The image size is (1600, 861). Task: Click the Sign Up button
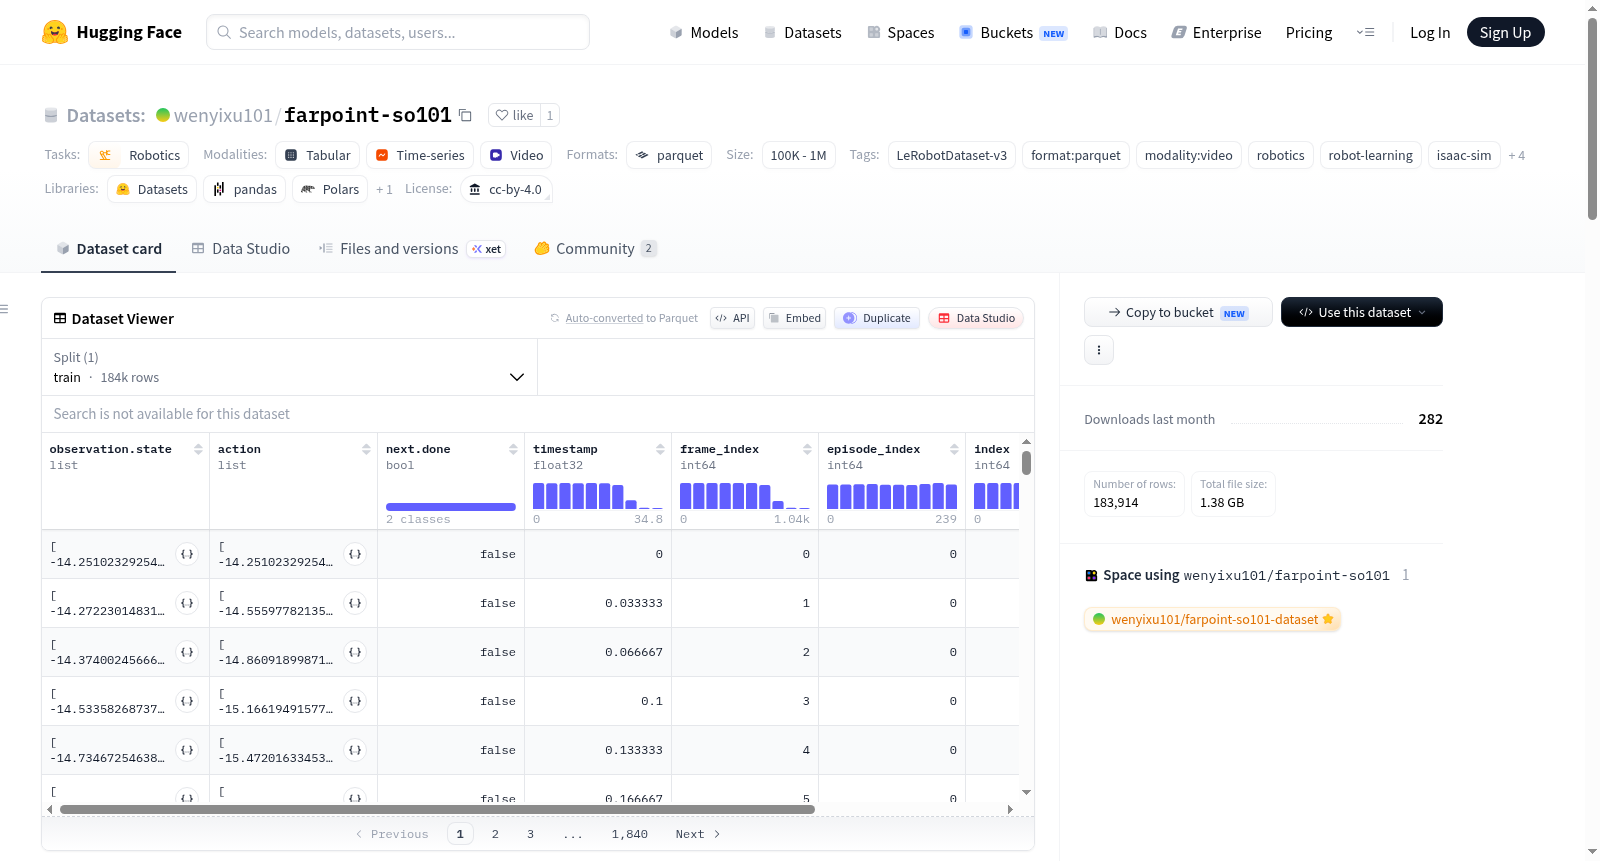(x=1505, y=32)
